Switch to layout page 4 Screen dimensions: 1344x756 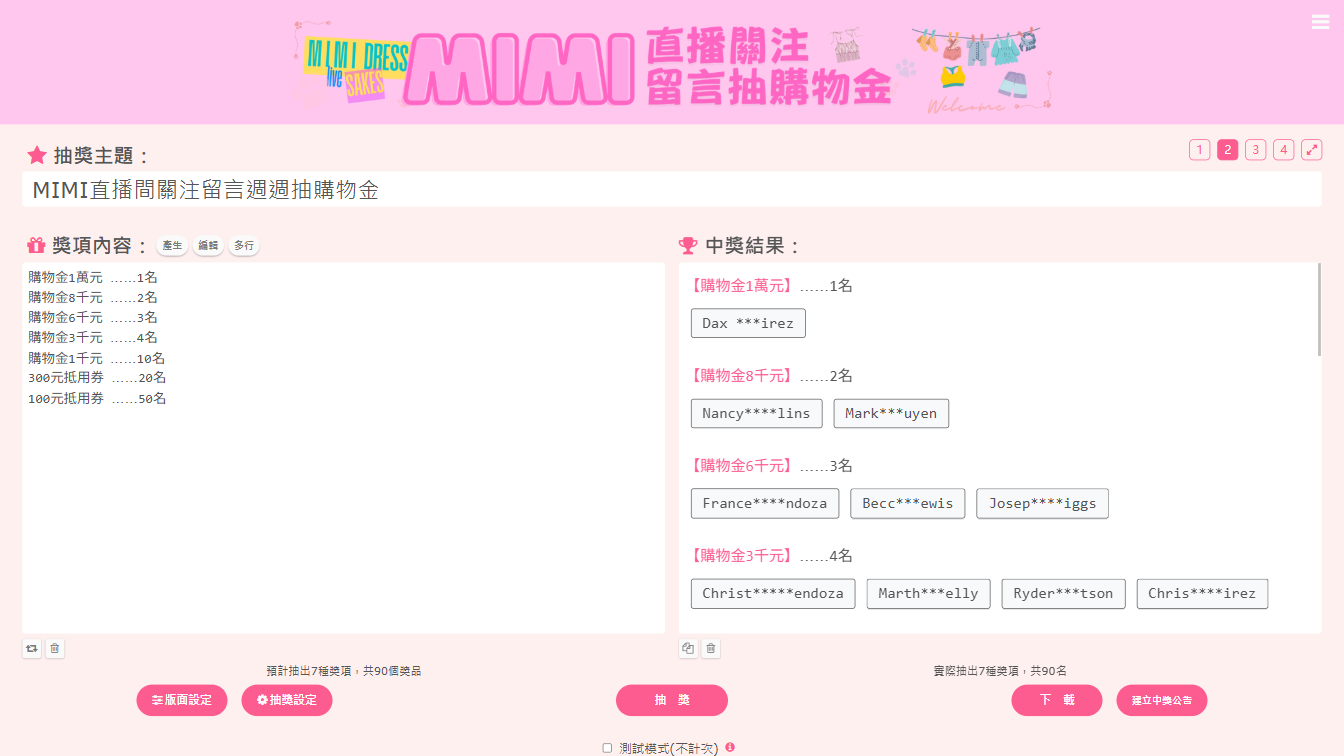(x=1283, y=150)
